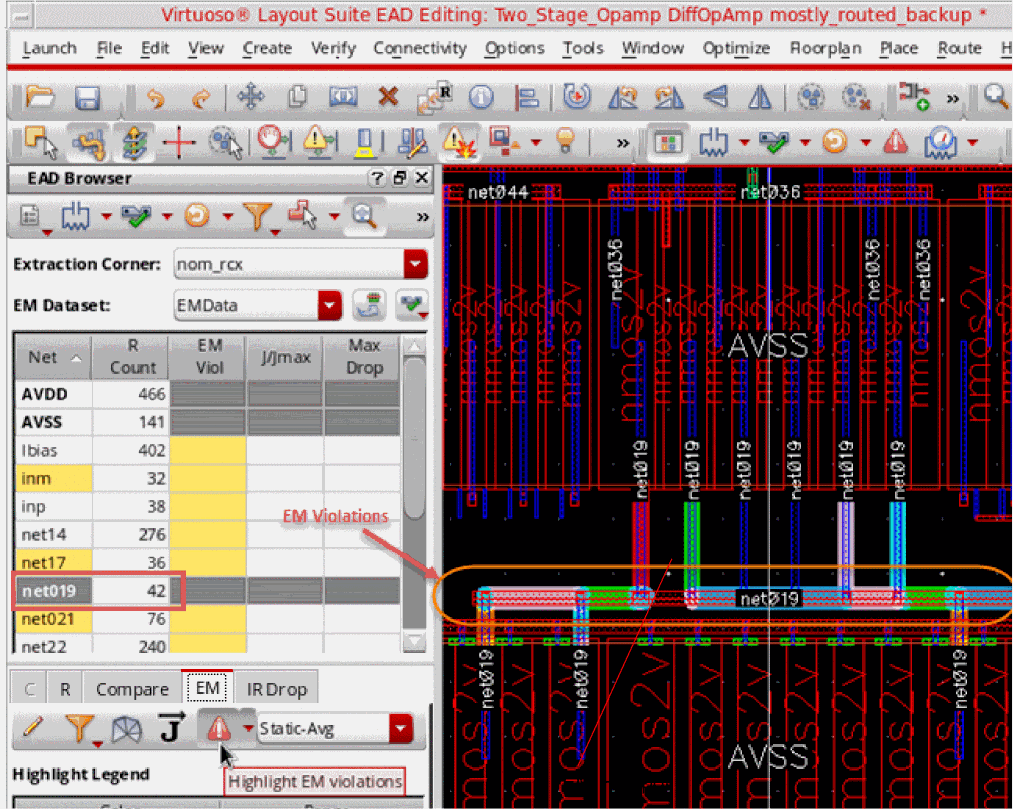The image size is (1013, 809).
Task: Click the funnel filter icon in EAD Browser toolbar
Action: (257, 215)
